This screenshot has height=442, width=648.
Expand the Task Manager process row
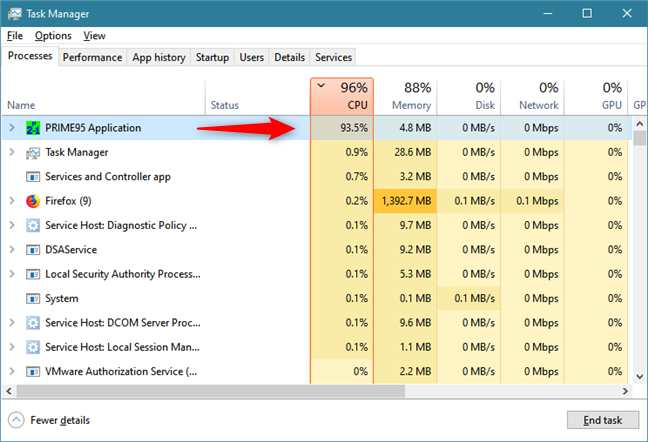(x=12, y=152)
